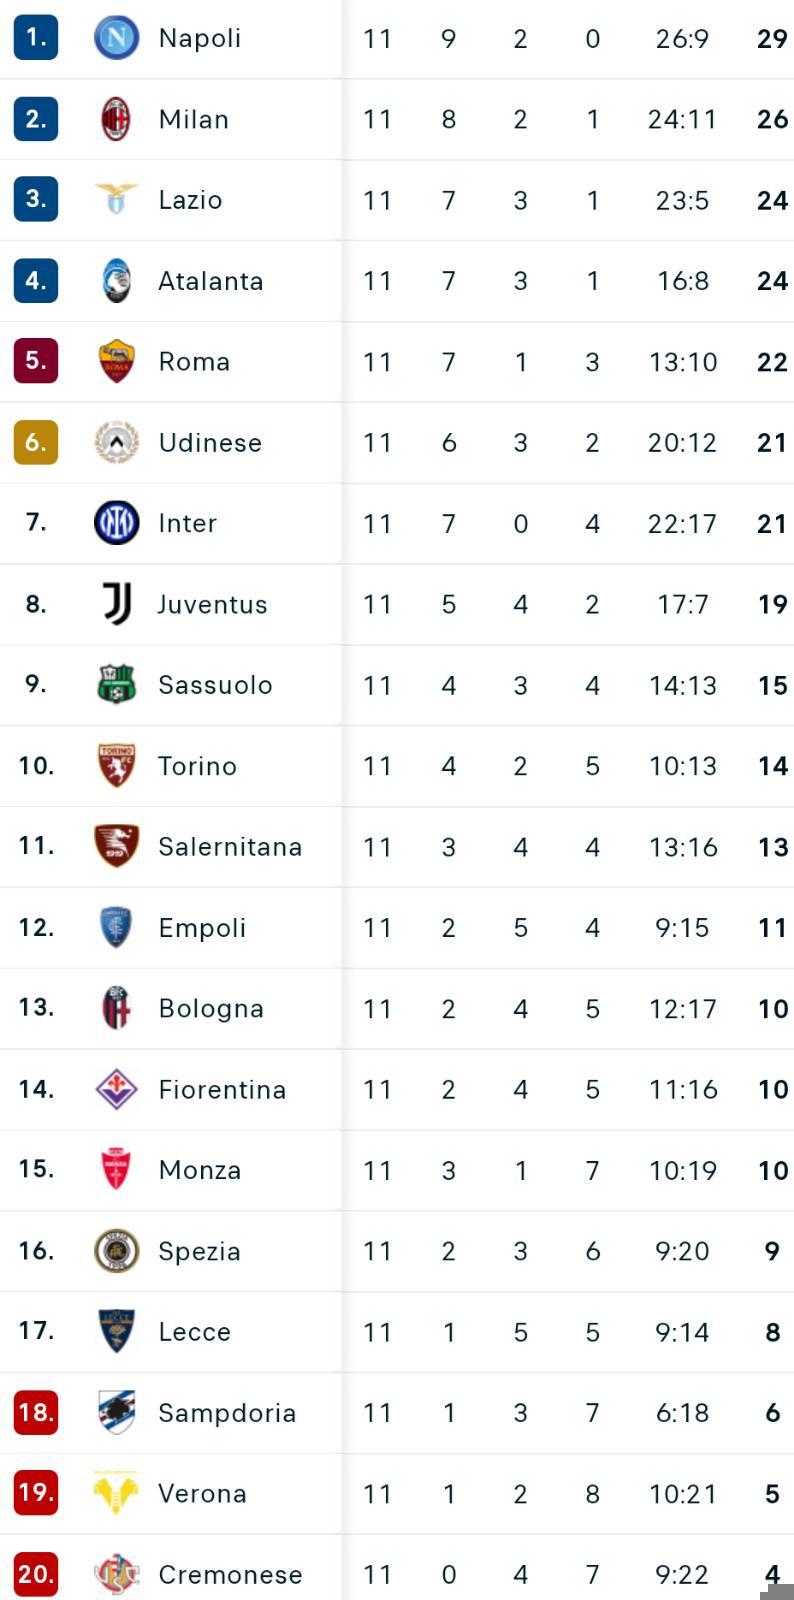Screen dimensions: 794x1600
Task: Open the Salernitana team page
Action: pos(230,847)
